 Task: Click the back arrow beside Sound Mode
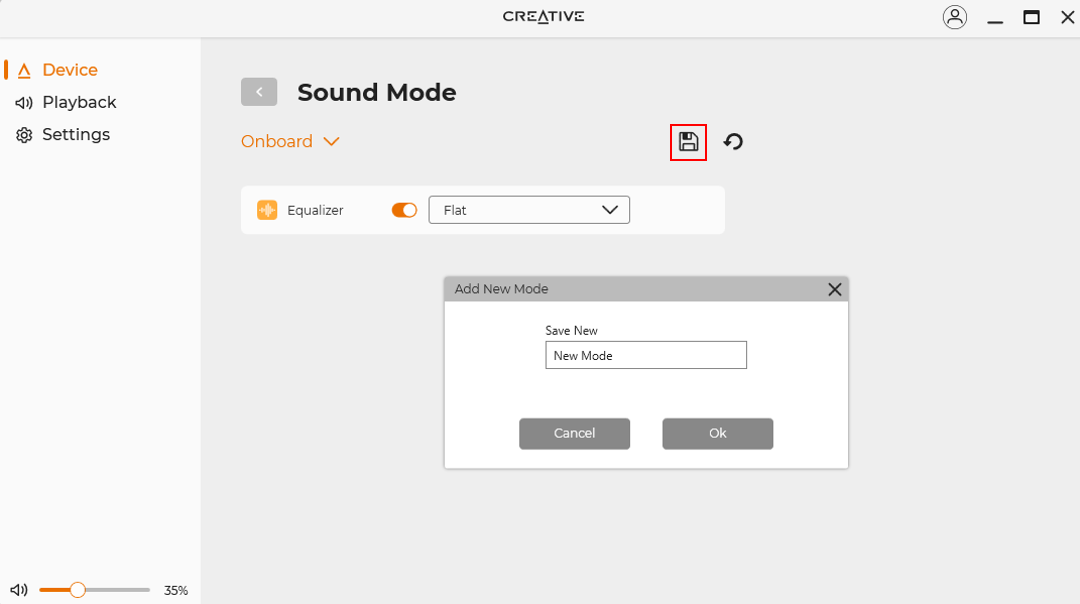click(x=259, y=92)
